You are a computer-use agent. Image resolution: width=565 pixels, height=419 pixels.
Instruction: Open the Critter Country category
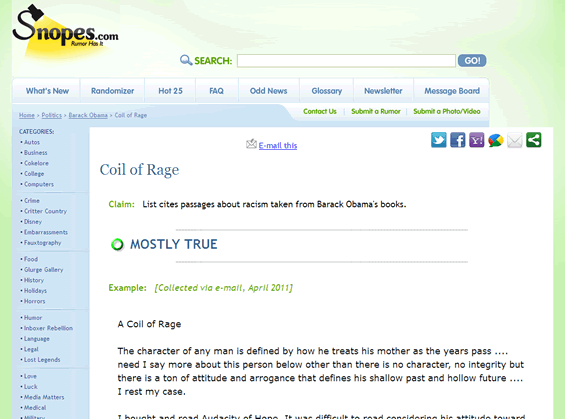point(45,211)
